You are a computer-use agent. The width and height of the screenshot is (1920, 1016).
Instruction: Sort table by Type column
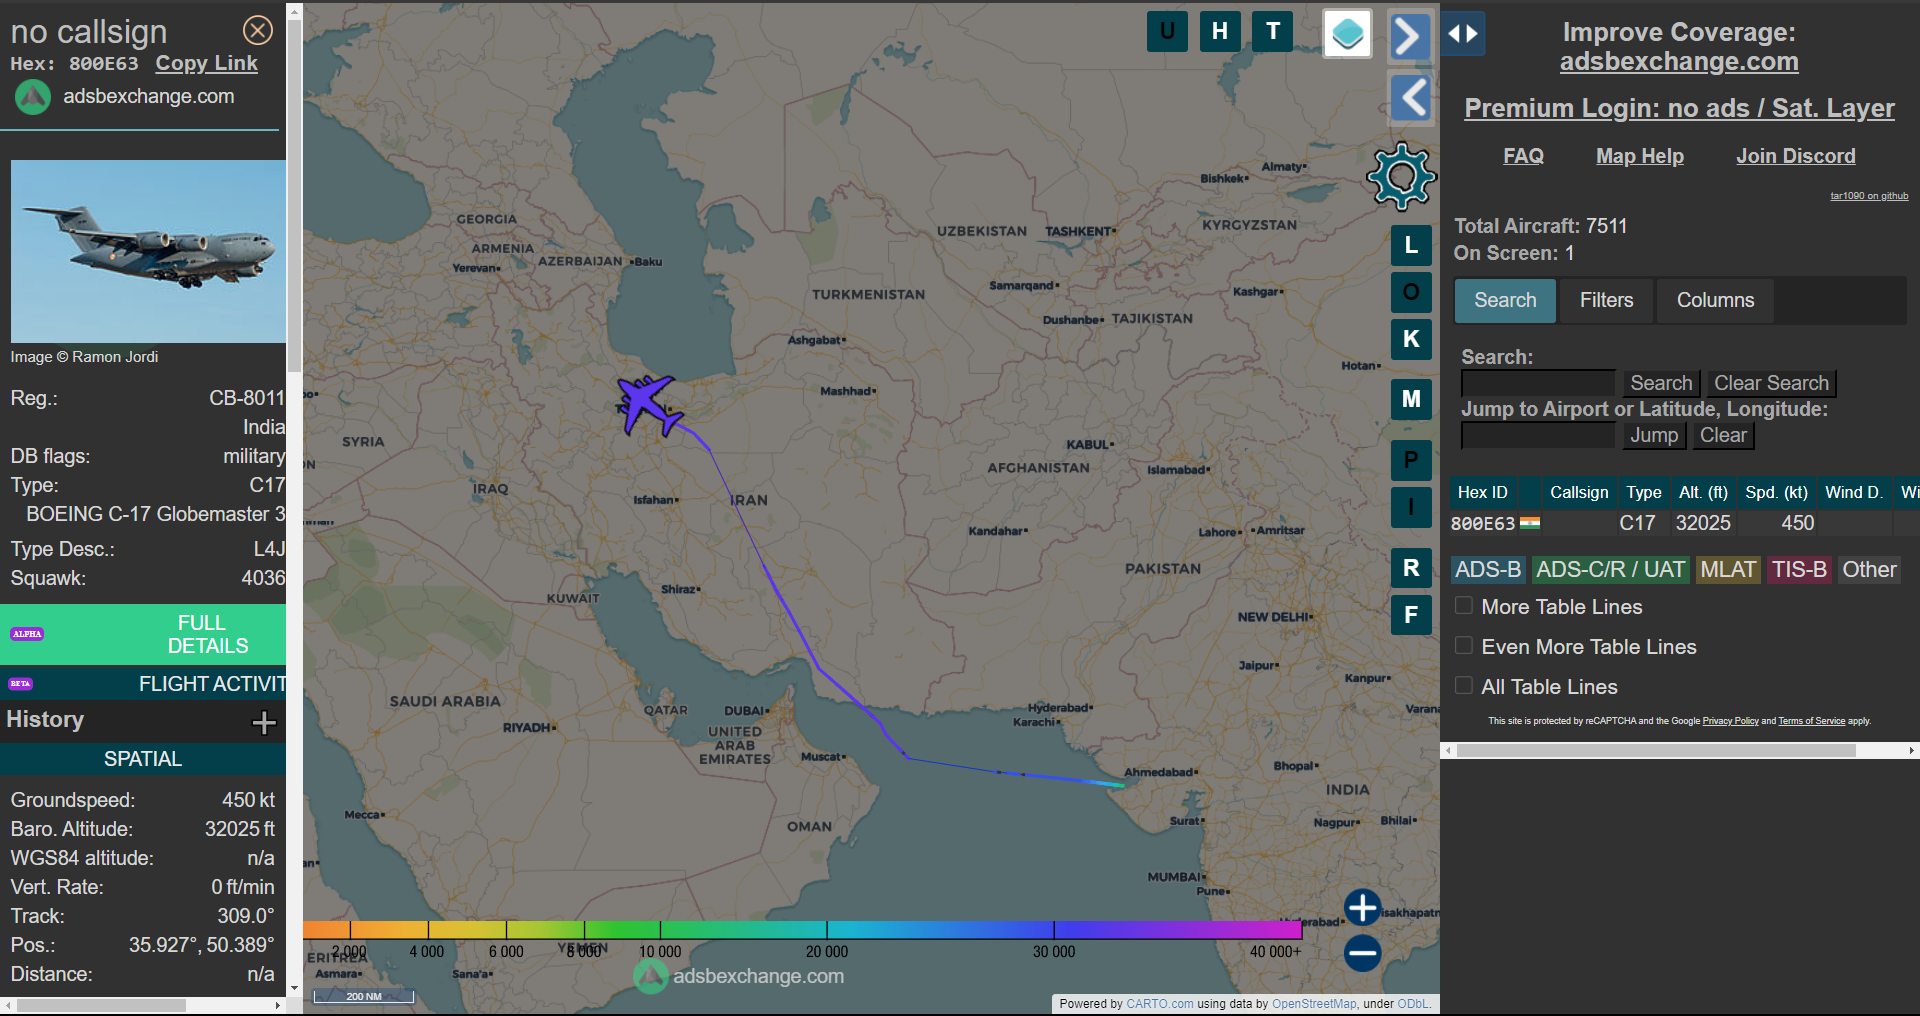(x=1643, y=492)
